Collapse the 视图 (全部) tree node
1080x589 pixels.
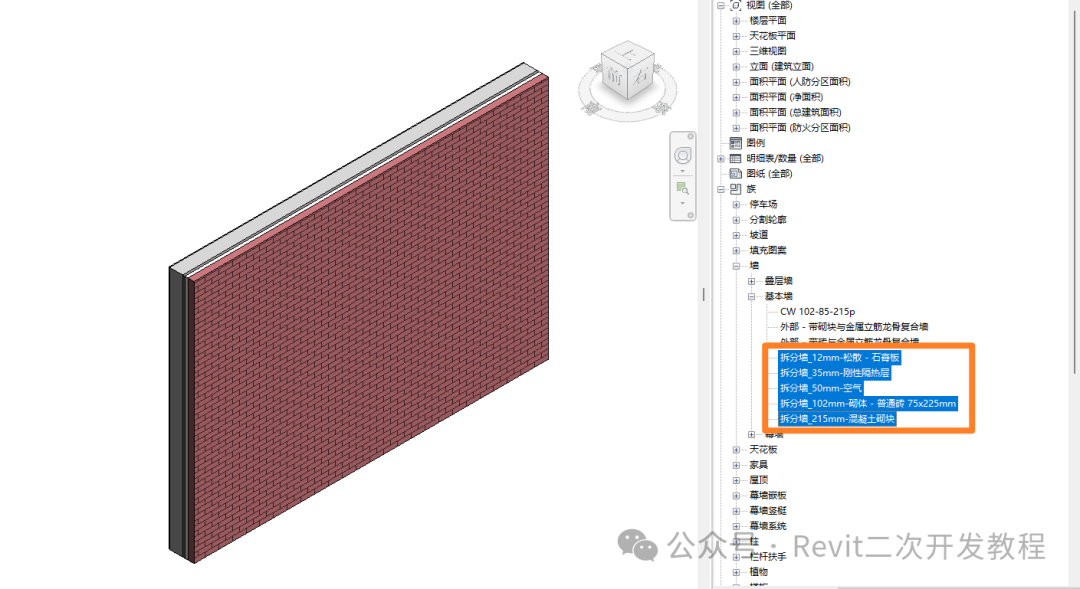721,6
